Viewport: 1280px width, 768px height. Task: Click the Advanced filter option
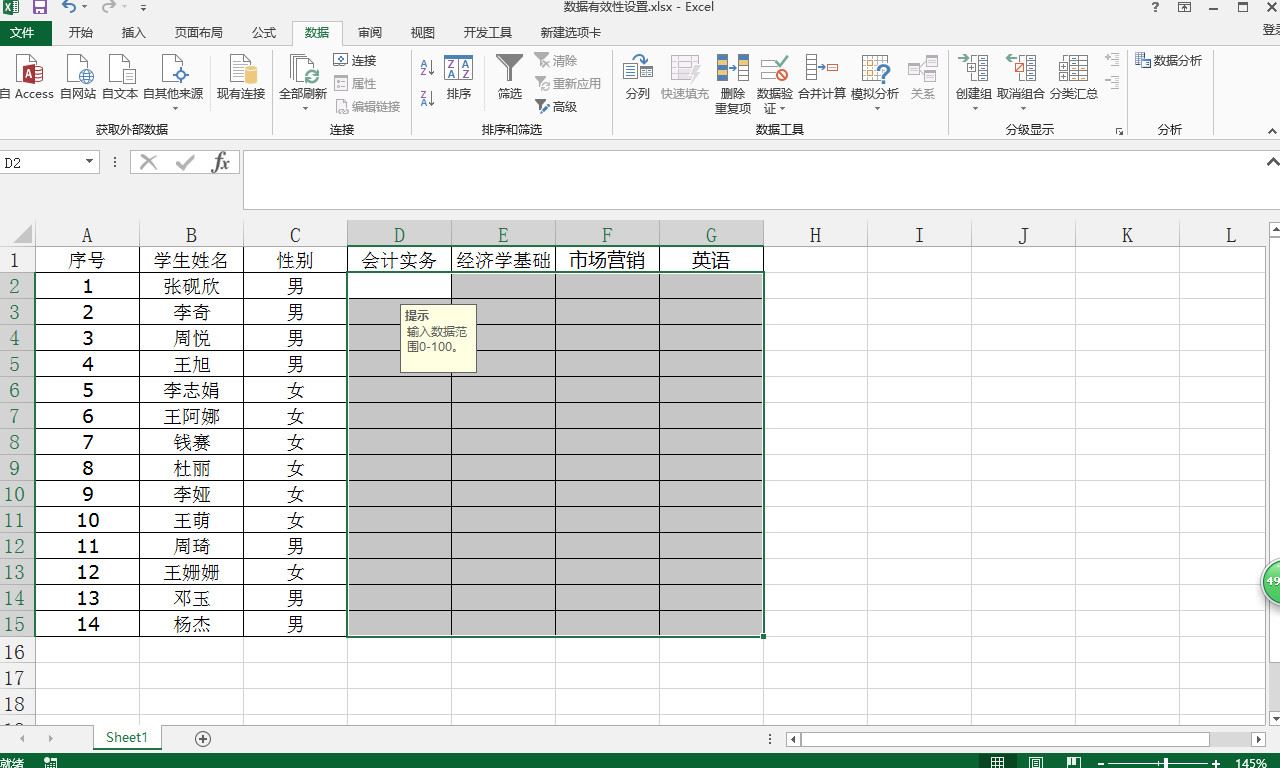coord(556,106)
